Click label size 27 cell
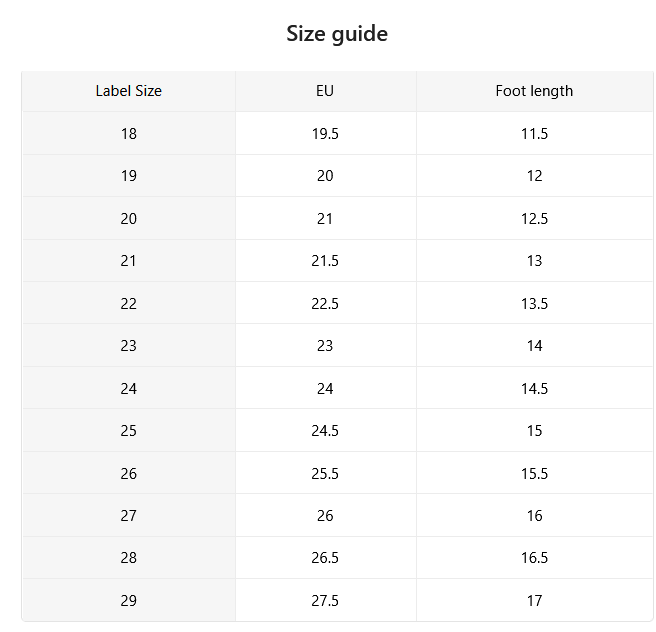Screen dimensions: 656x632 (x=128, y=515)
